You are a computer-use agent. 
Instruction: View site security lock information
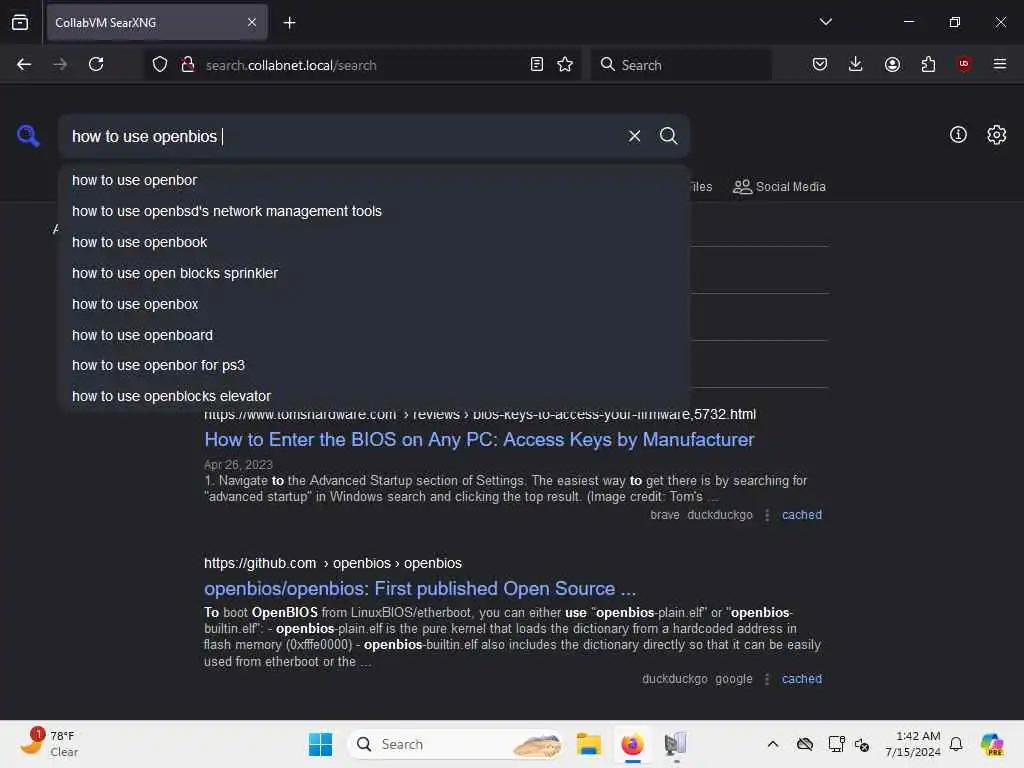[188, 64]
